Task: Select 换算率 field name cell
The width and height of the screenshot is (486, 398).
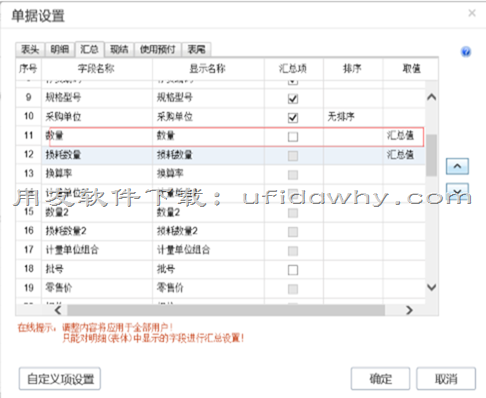Action: (x=97, y=174)
